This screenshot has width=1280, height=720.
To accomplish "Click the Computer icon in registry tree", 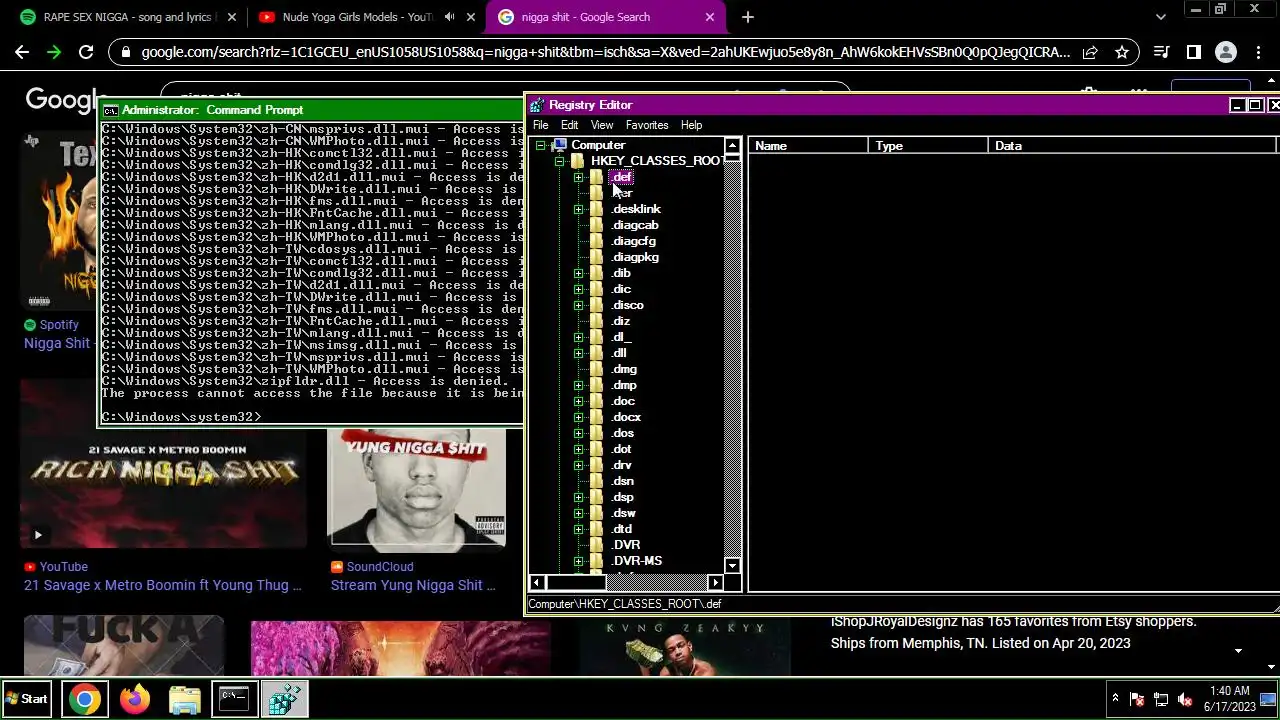I will coord(559,145).
